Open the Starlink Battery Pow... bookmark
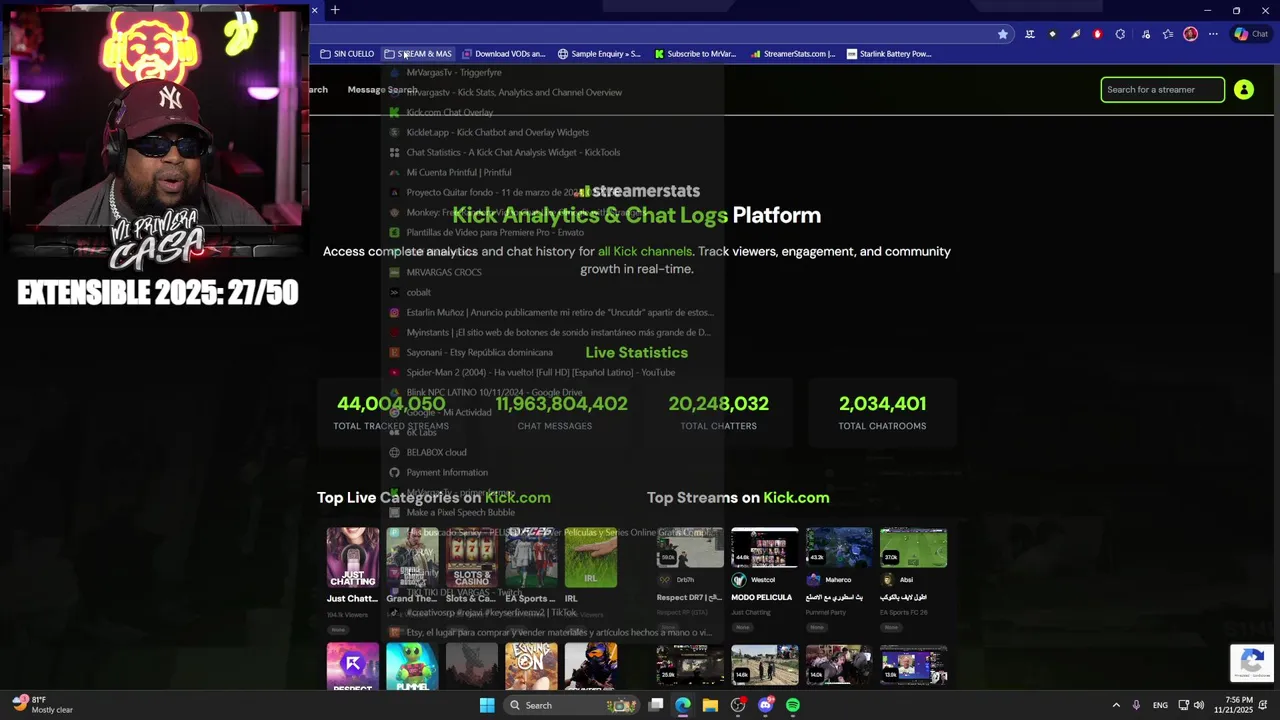This screenshot has height=720, width=1280. [889, 54]
